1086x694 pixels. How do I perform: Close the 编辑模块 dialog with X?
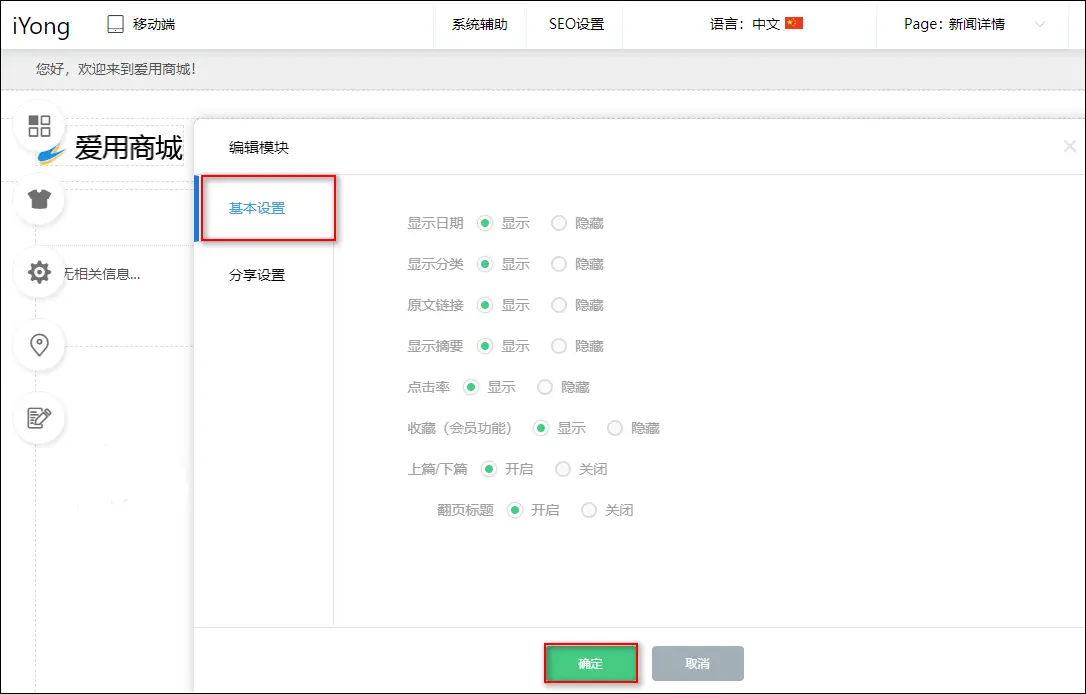tap(1069, 147)
